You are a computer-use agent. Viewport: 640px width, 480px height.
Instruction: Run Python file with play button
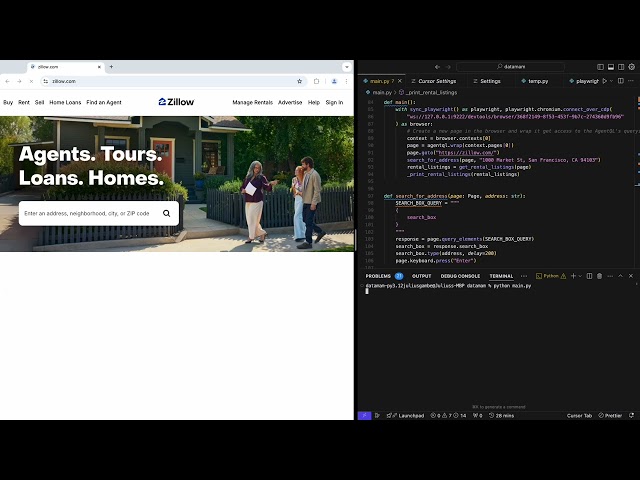(x=605, y=81)
